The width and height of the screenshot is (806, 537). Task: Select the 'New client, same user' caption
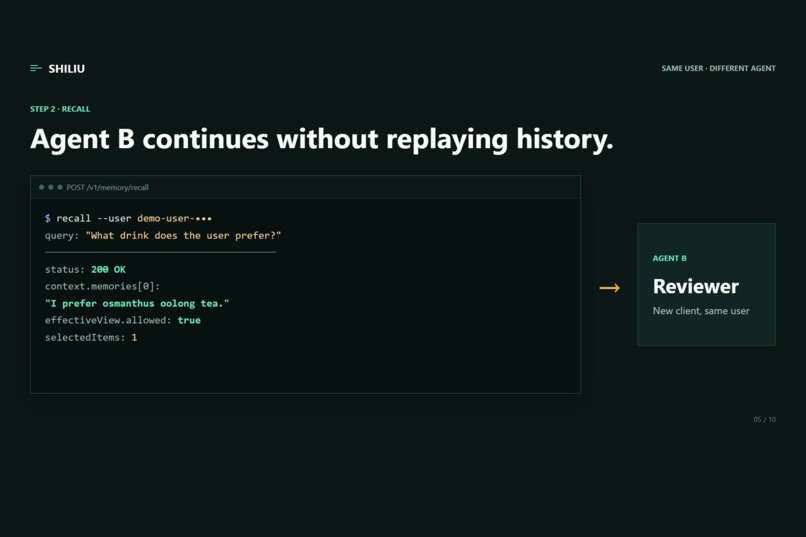pos(701,311)
